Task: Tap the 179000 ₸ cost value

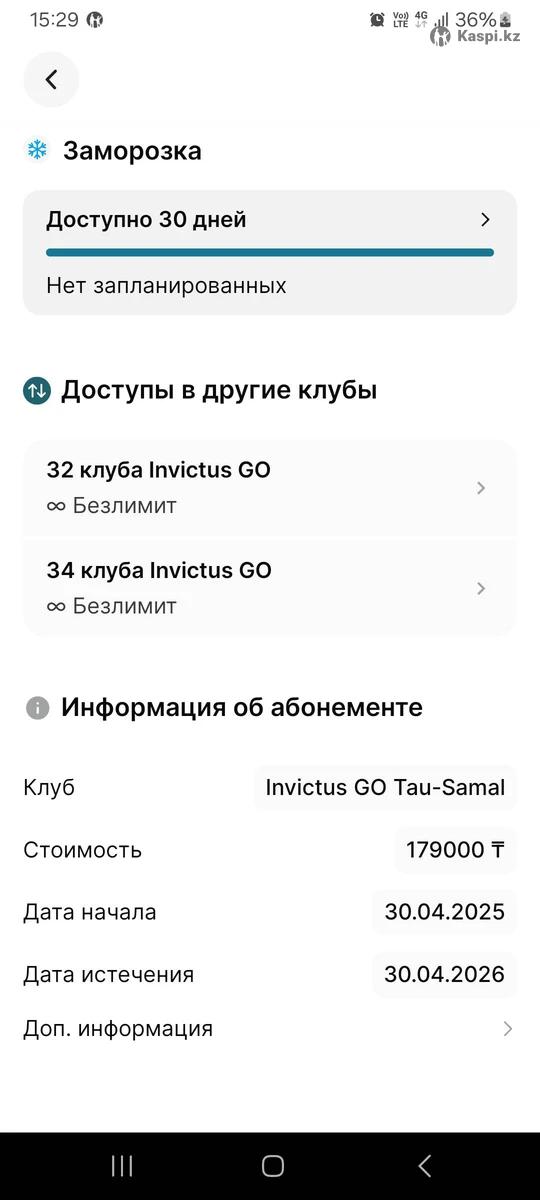Action: click(x=455, y=850)
